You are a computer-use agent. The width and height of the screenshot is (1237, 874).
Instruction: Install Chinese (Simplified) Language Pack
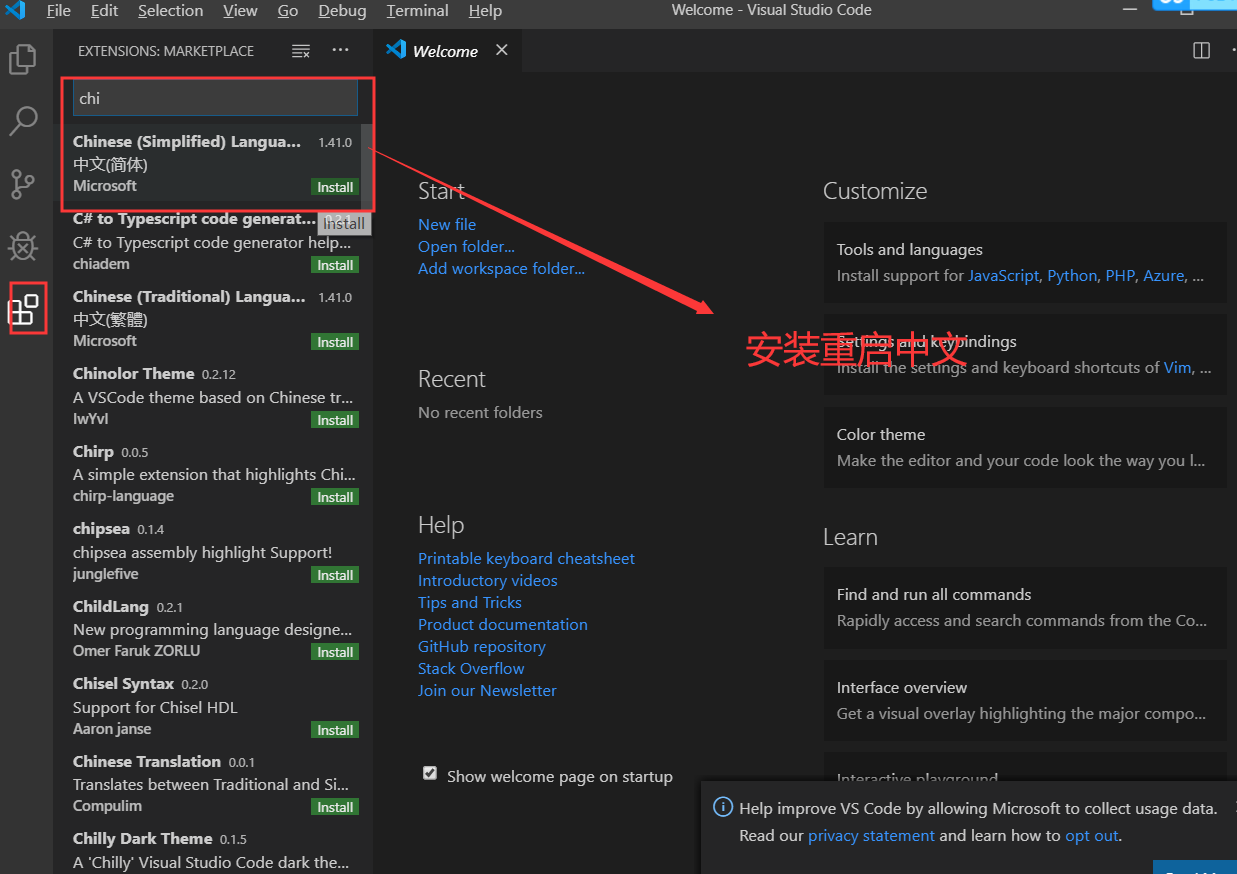pyautogui.click(x=335, y=187)
